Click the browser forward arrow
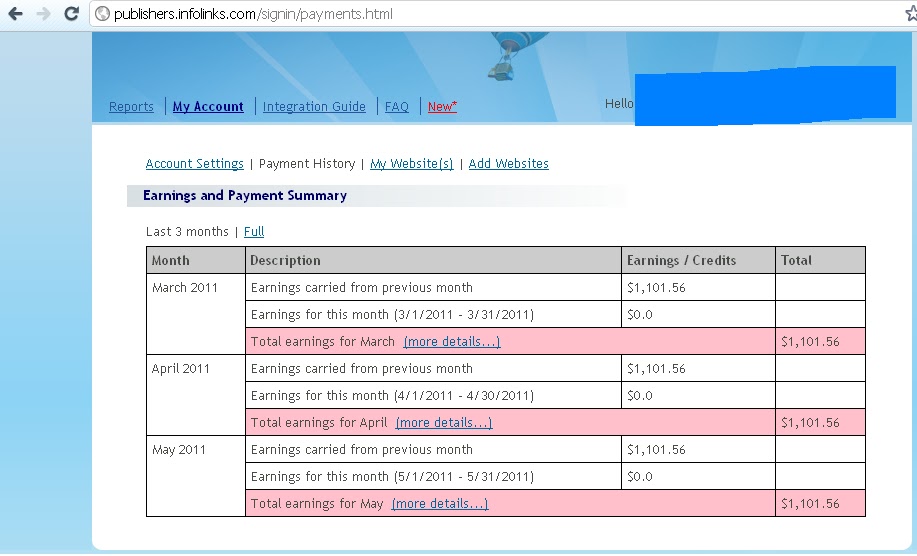The height and width of the screenshot is (556, 917). pos(43,13)
